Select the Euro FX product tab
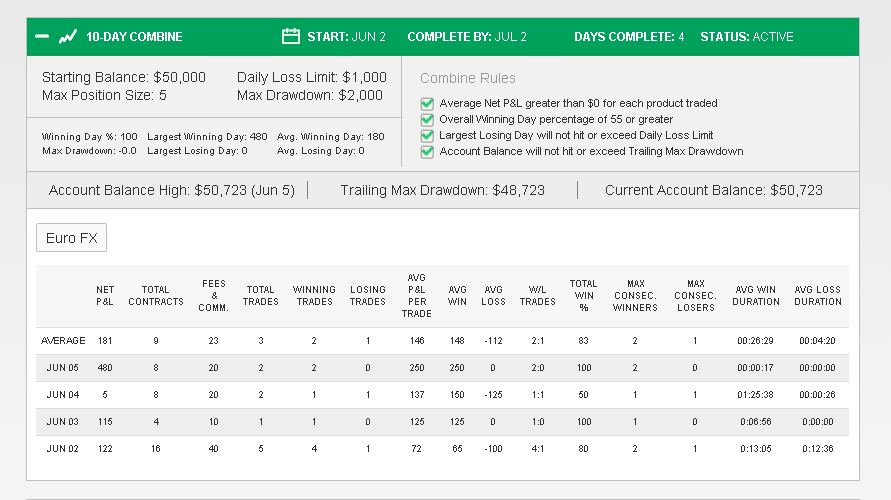891x500 pixels. (72, 238)
